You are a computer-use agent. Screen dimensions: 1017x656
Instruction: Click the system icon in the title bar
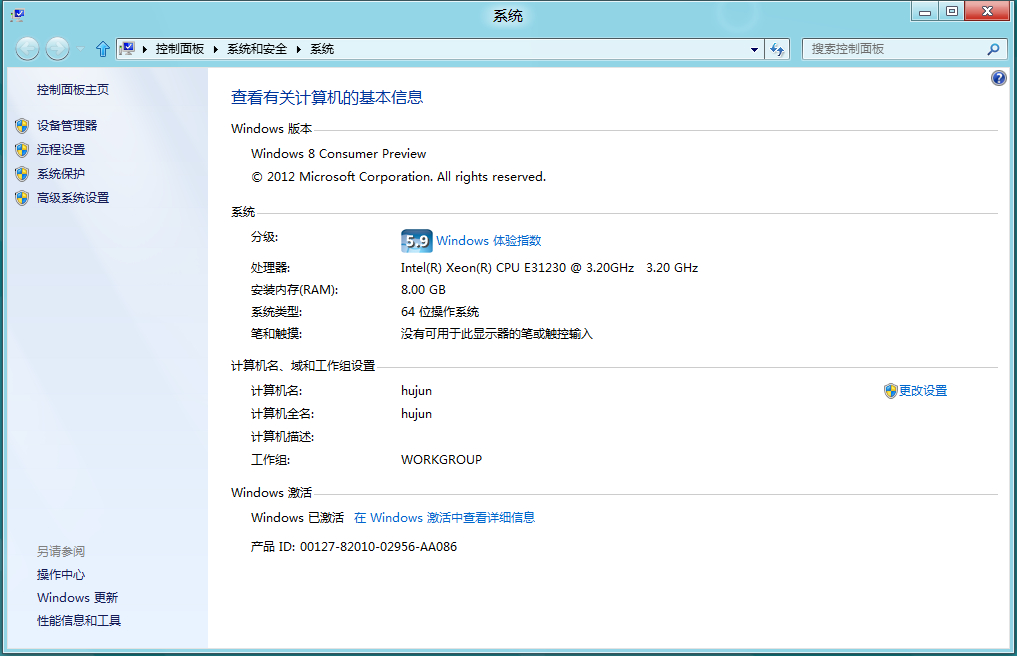18,15
